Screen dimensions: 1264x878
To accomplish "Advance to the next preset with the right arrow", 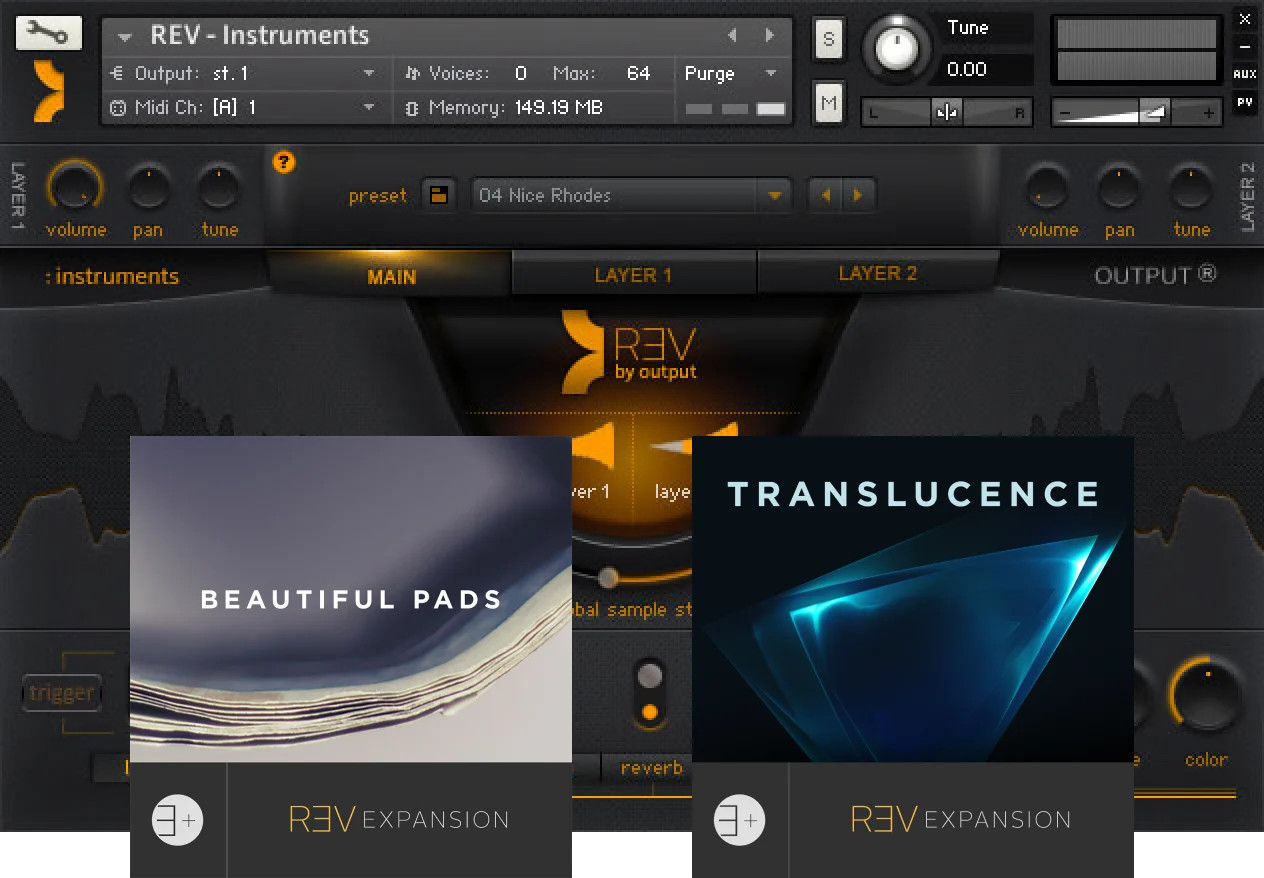I will pyautogui.click(x=858, y=195).
